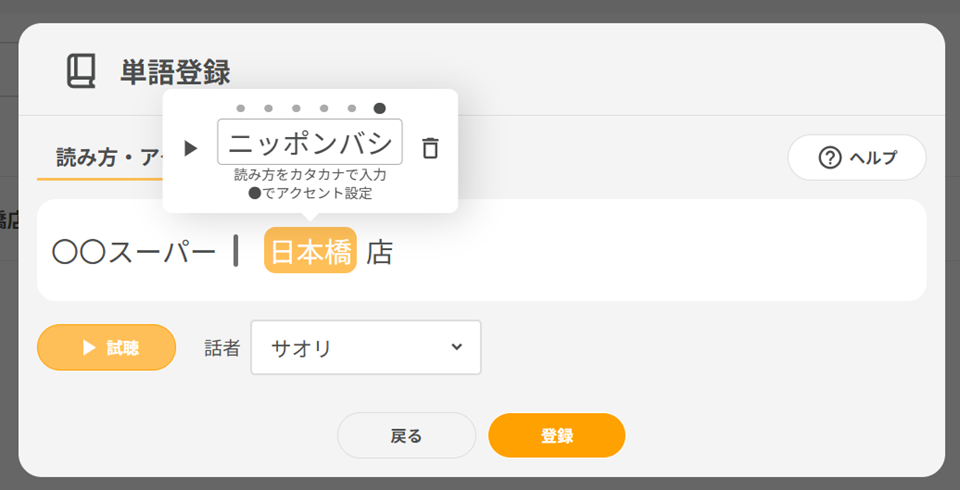The height and width of the screenshot is (490, 960).
Task: Select the 〇〇スーパー text segment
Action: 134,253
